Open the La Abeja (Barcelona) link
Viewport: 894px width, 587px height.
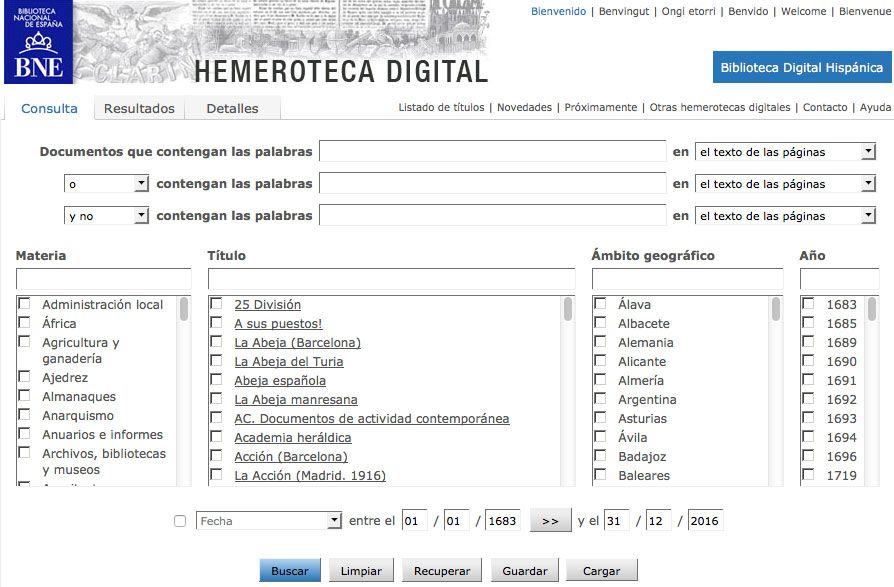point(298,343)
